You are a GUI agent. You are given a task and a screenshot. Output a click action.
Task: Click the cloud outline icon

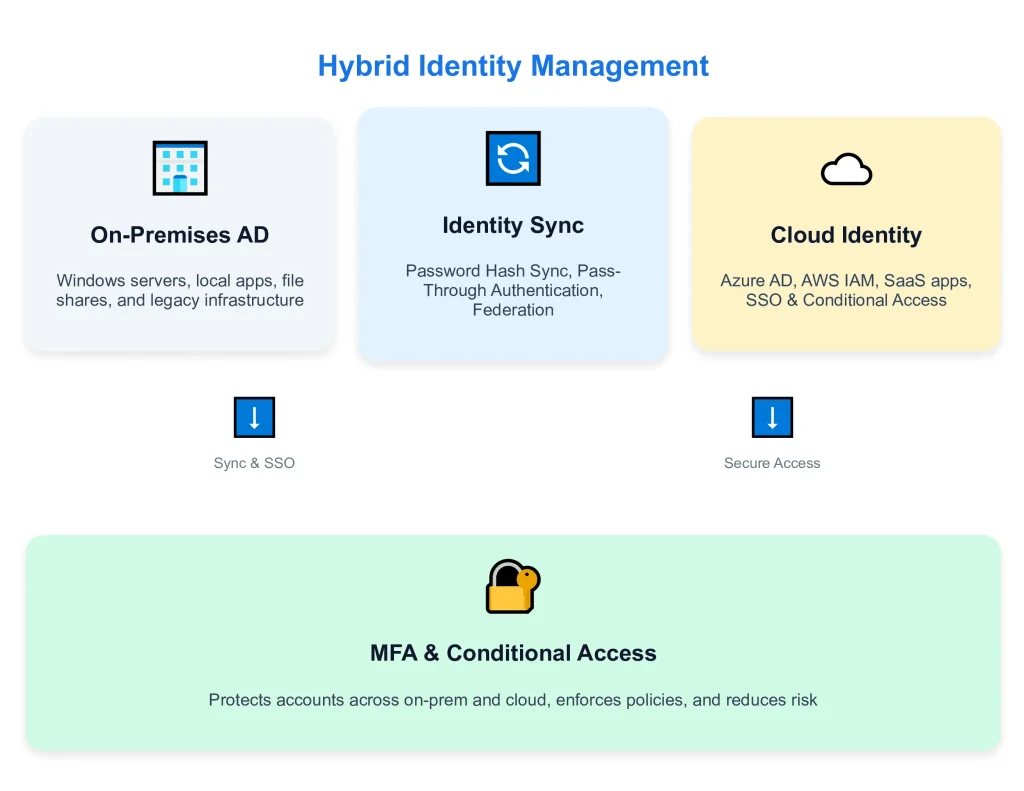coord(846,170)
